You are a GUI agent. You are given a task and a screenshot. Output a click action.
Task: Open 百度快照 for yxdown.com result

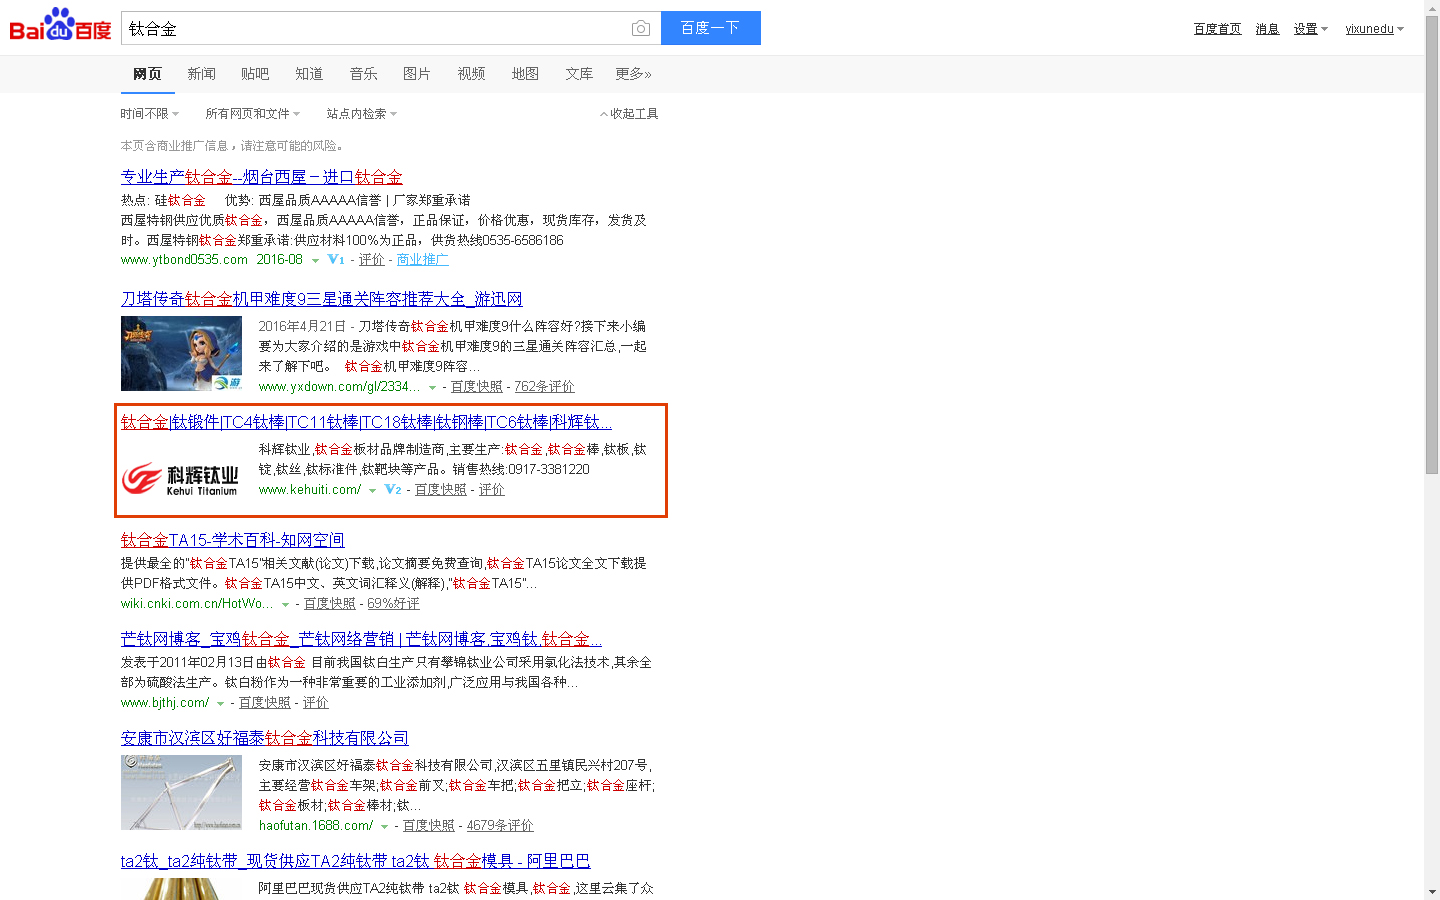click(476, 387)
